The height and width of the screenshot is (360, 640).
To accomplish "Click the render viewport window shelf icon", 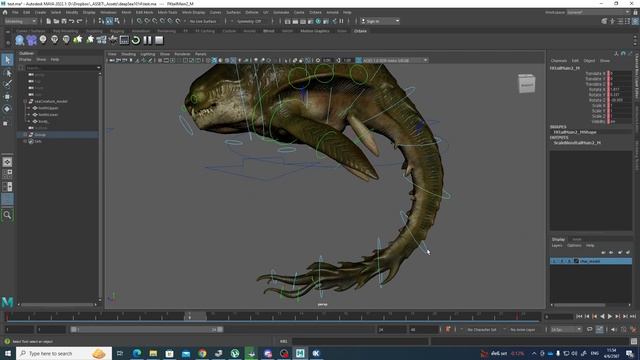I will tap(124, 40).
